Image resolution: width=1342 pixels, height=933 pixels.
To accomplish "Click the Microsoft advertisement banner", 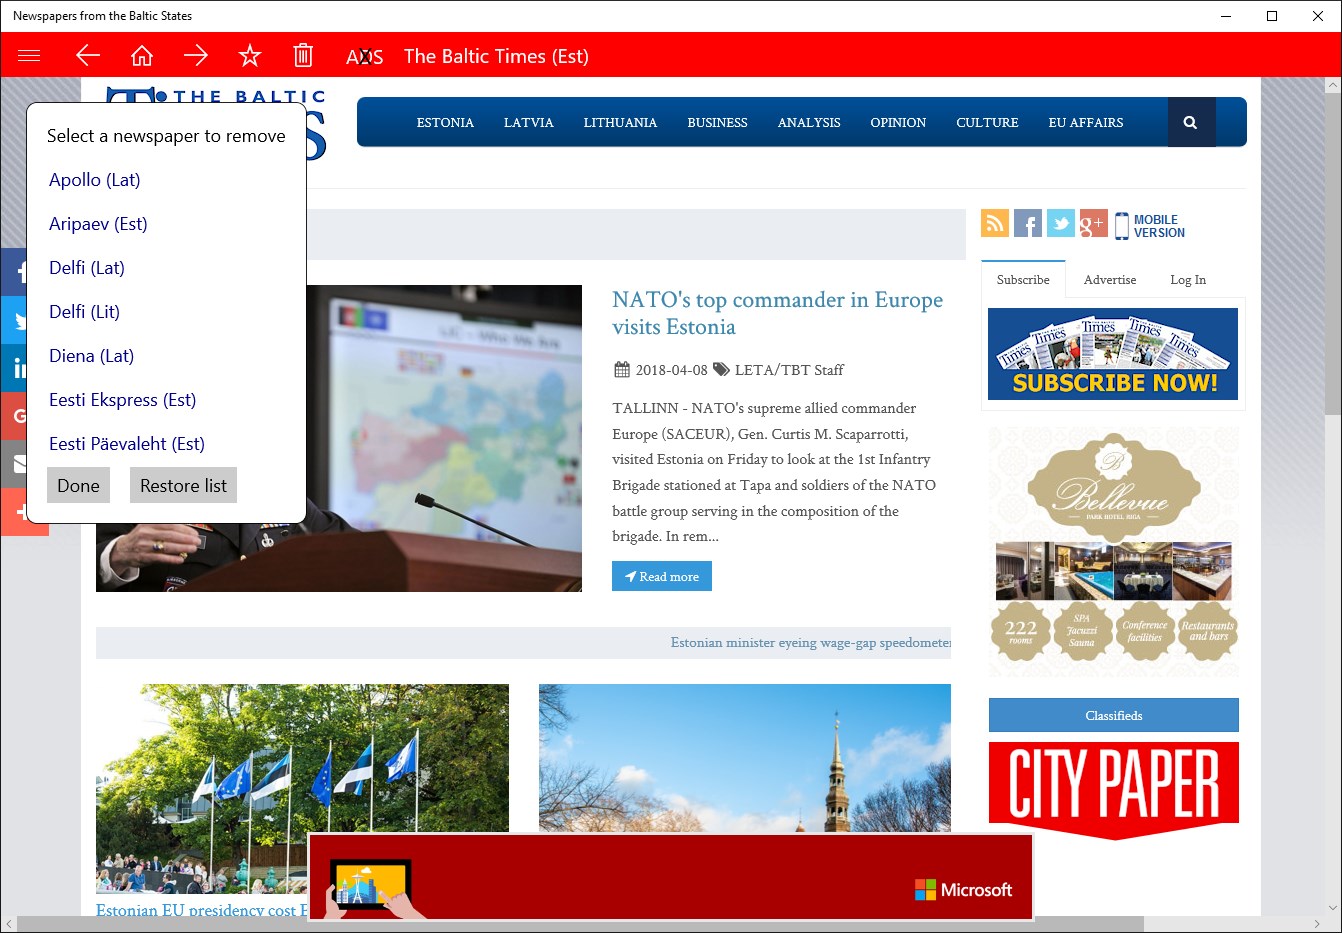I will [x=670, y=876].
